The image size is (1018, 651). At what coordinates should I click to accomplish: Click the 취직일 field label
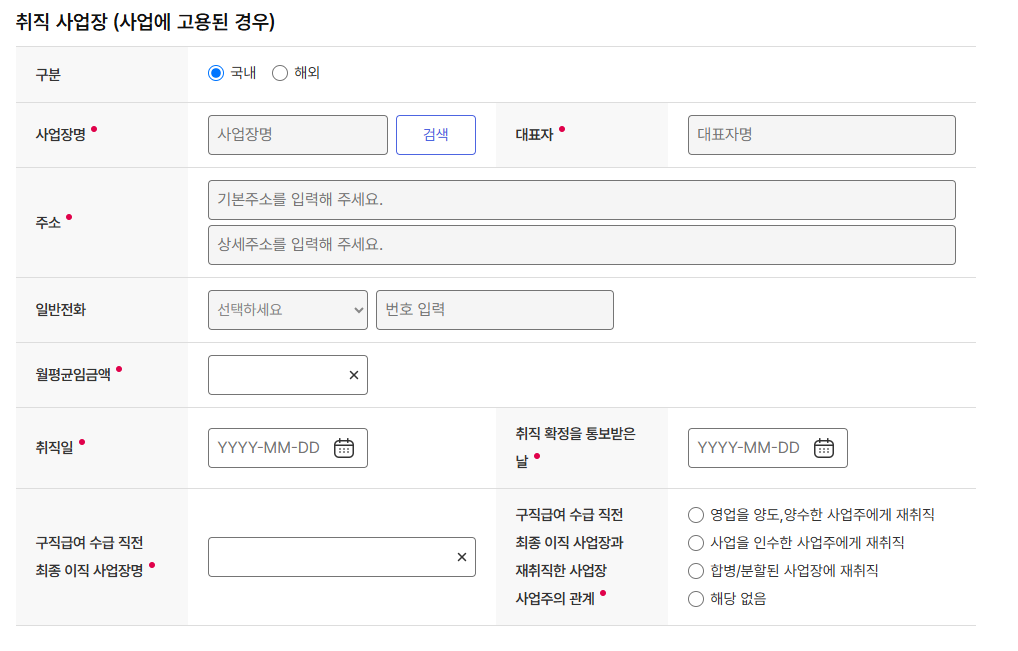pos(55,448)
